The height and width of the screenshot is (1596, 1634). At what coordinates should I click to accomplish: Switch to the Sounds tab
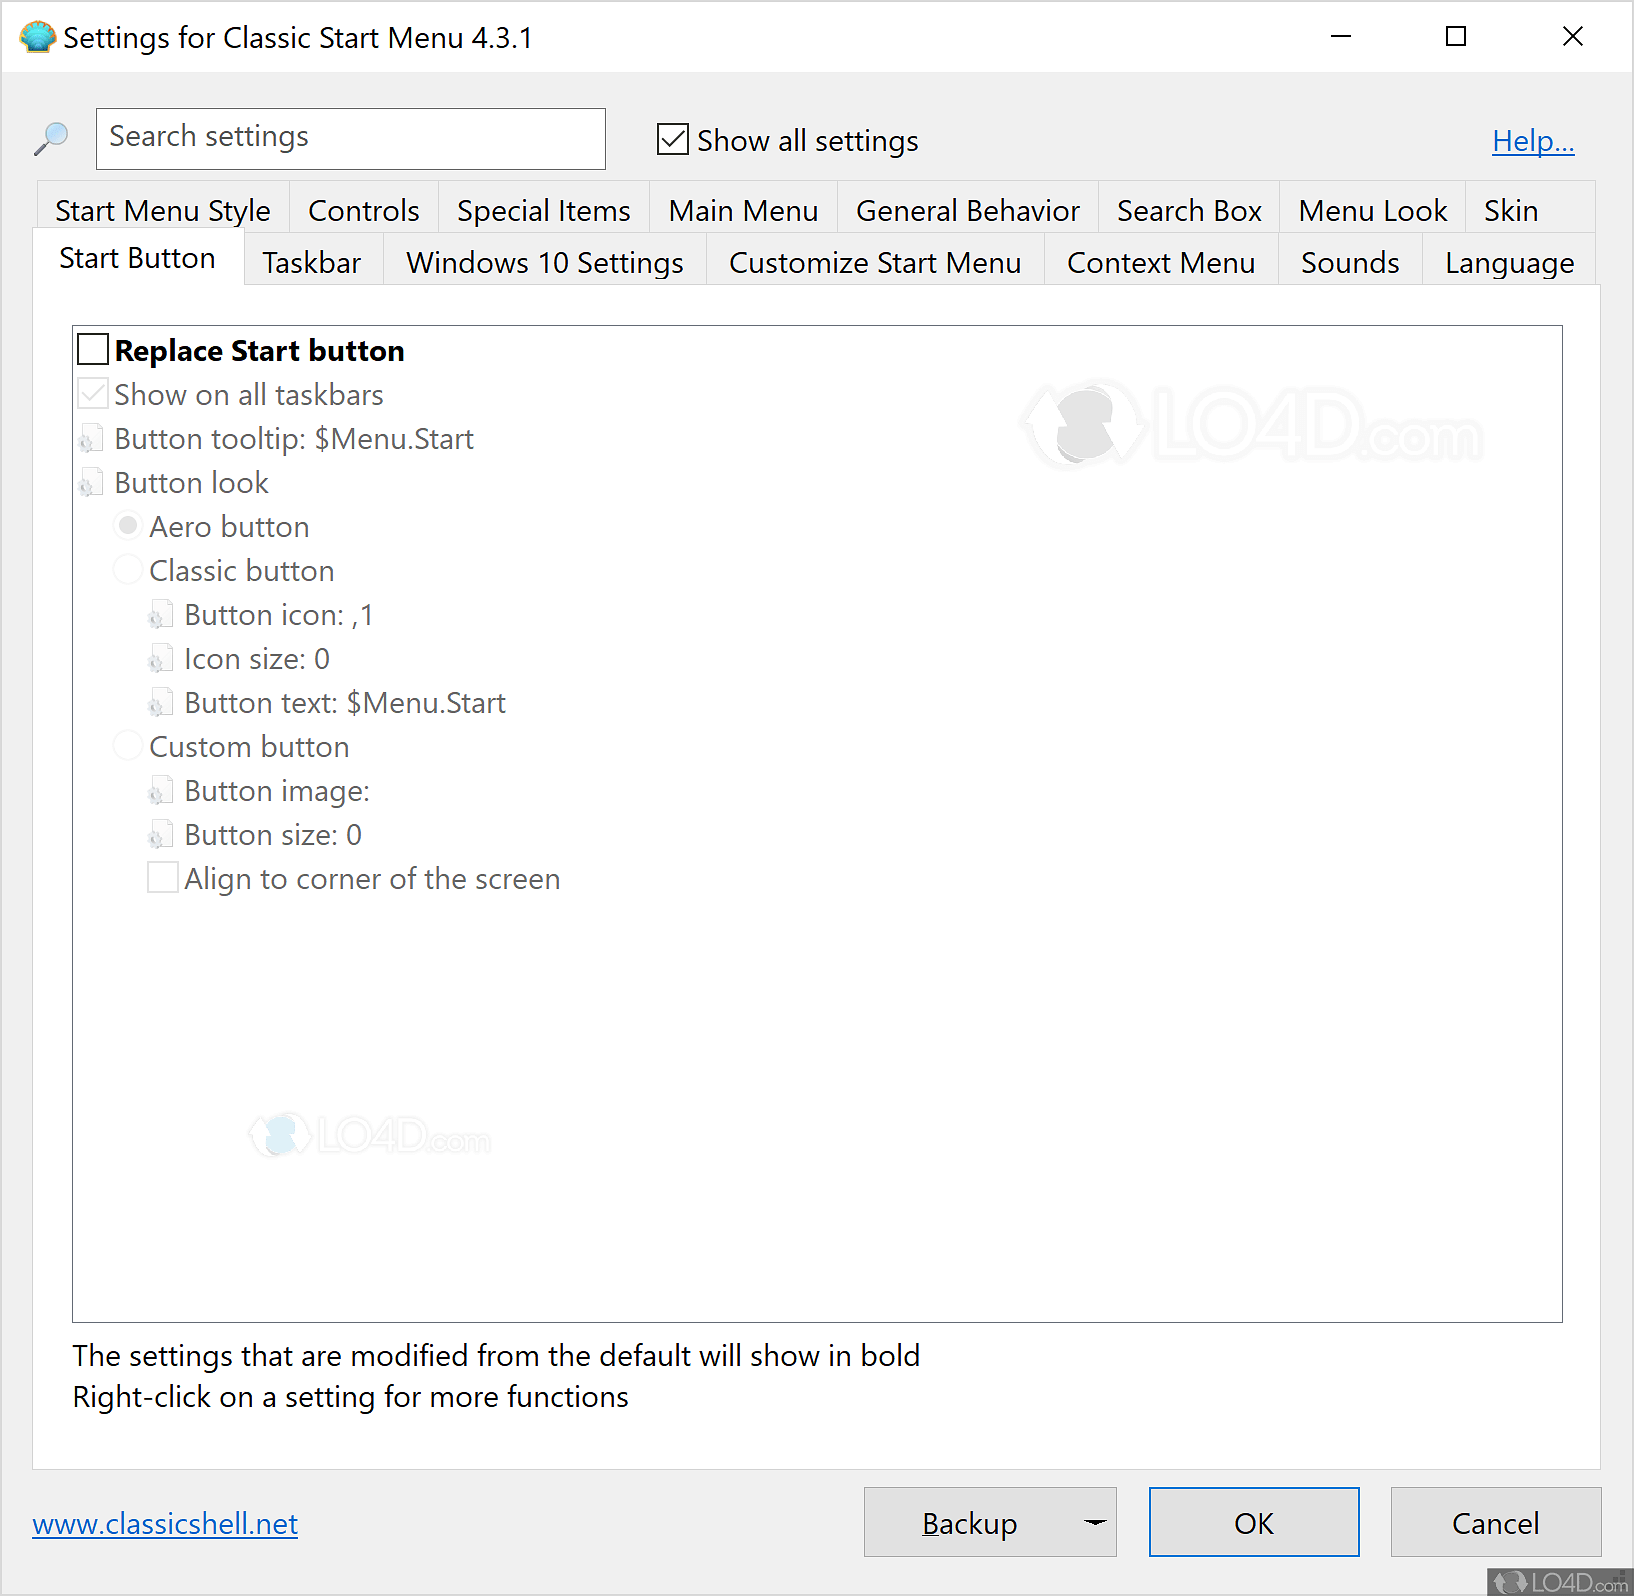point(1350,262)
